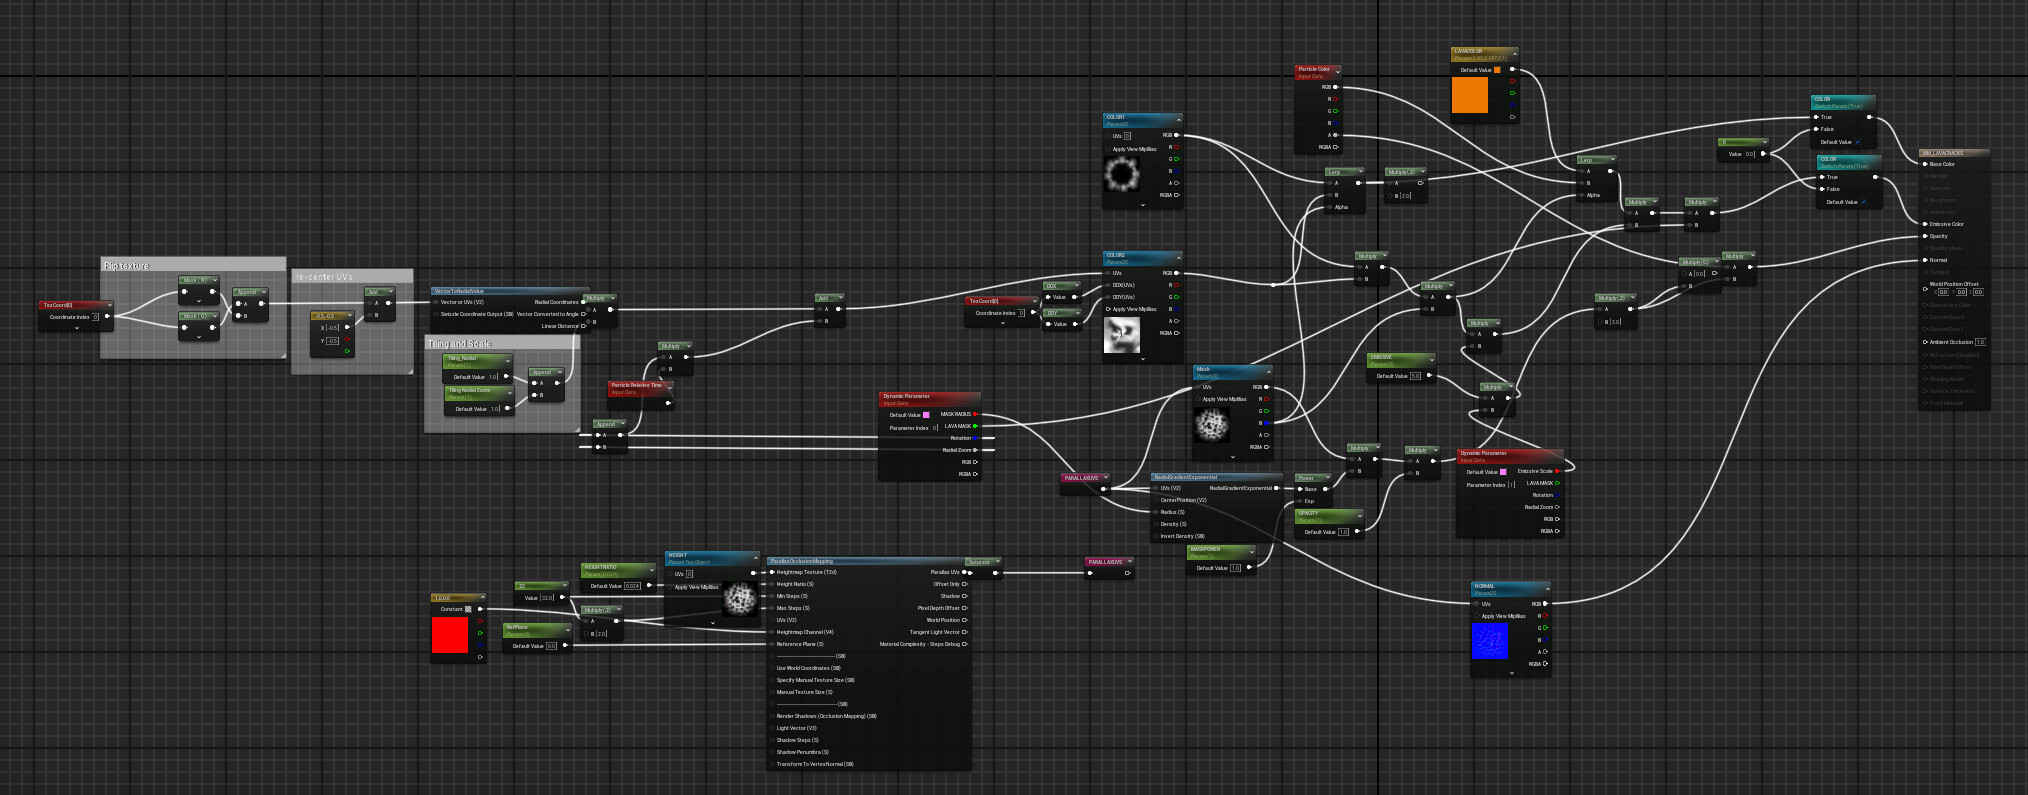Open the Particle Color node header chevron
The image size is (2028, 795).
pyautogui.click(x=1337, y=70)
